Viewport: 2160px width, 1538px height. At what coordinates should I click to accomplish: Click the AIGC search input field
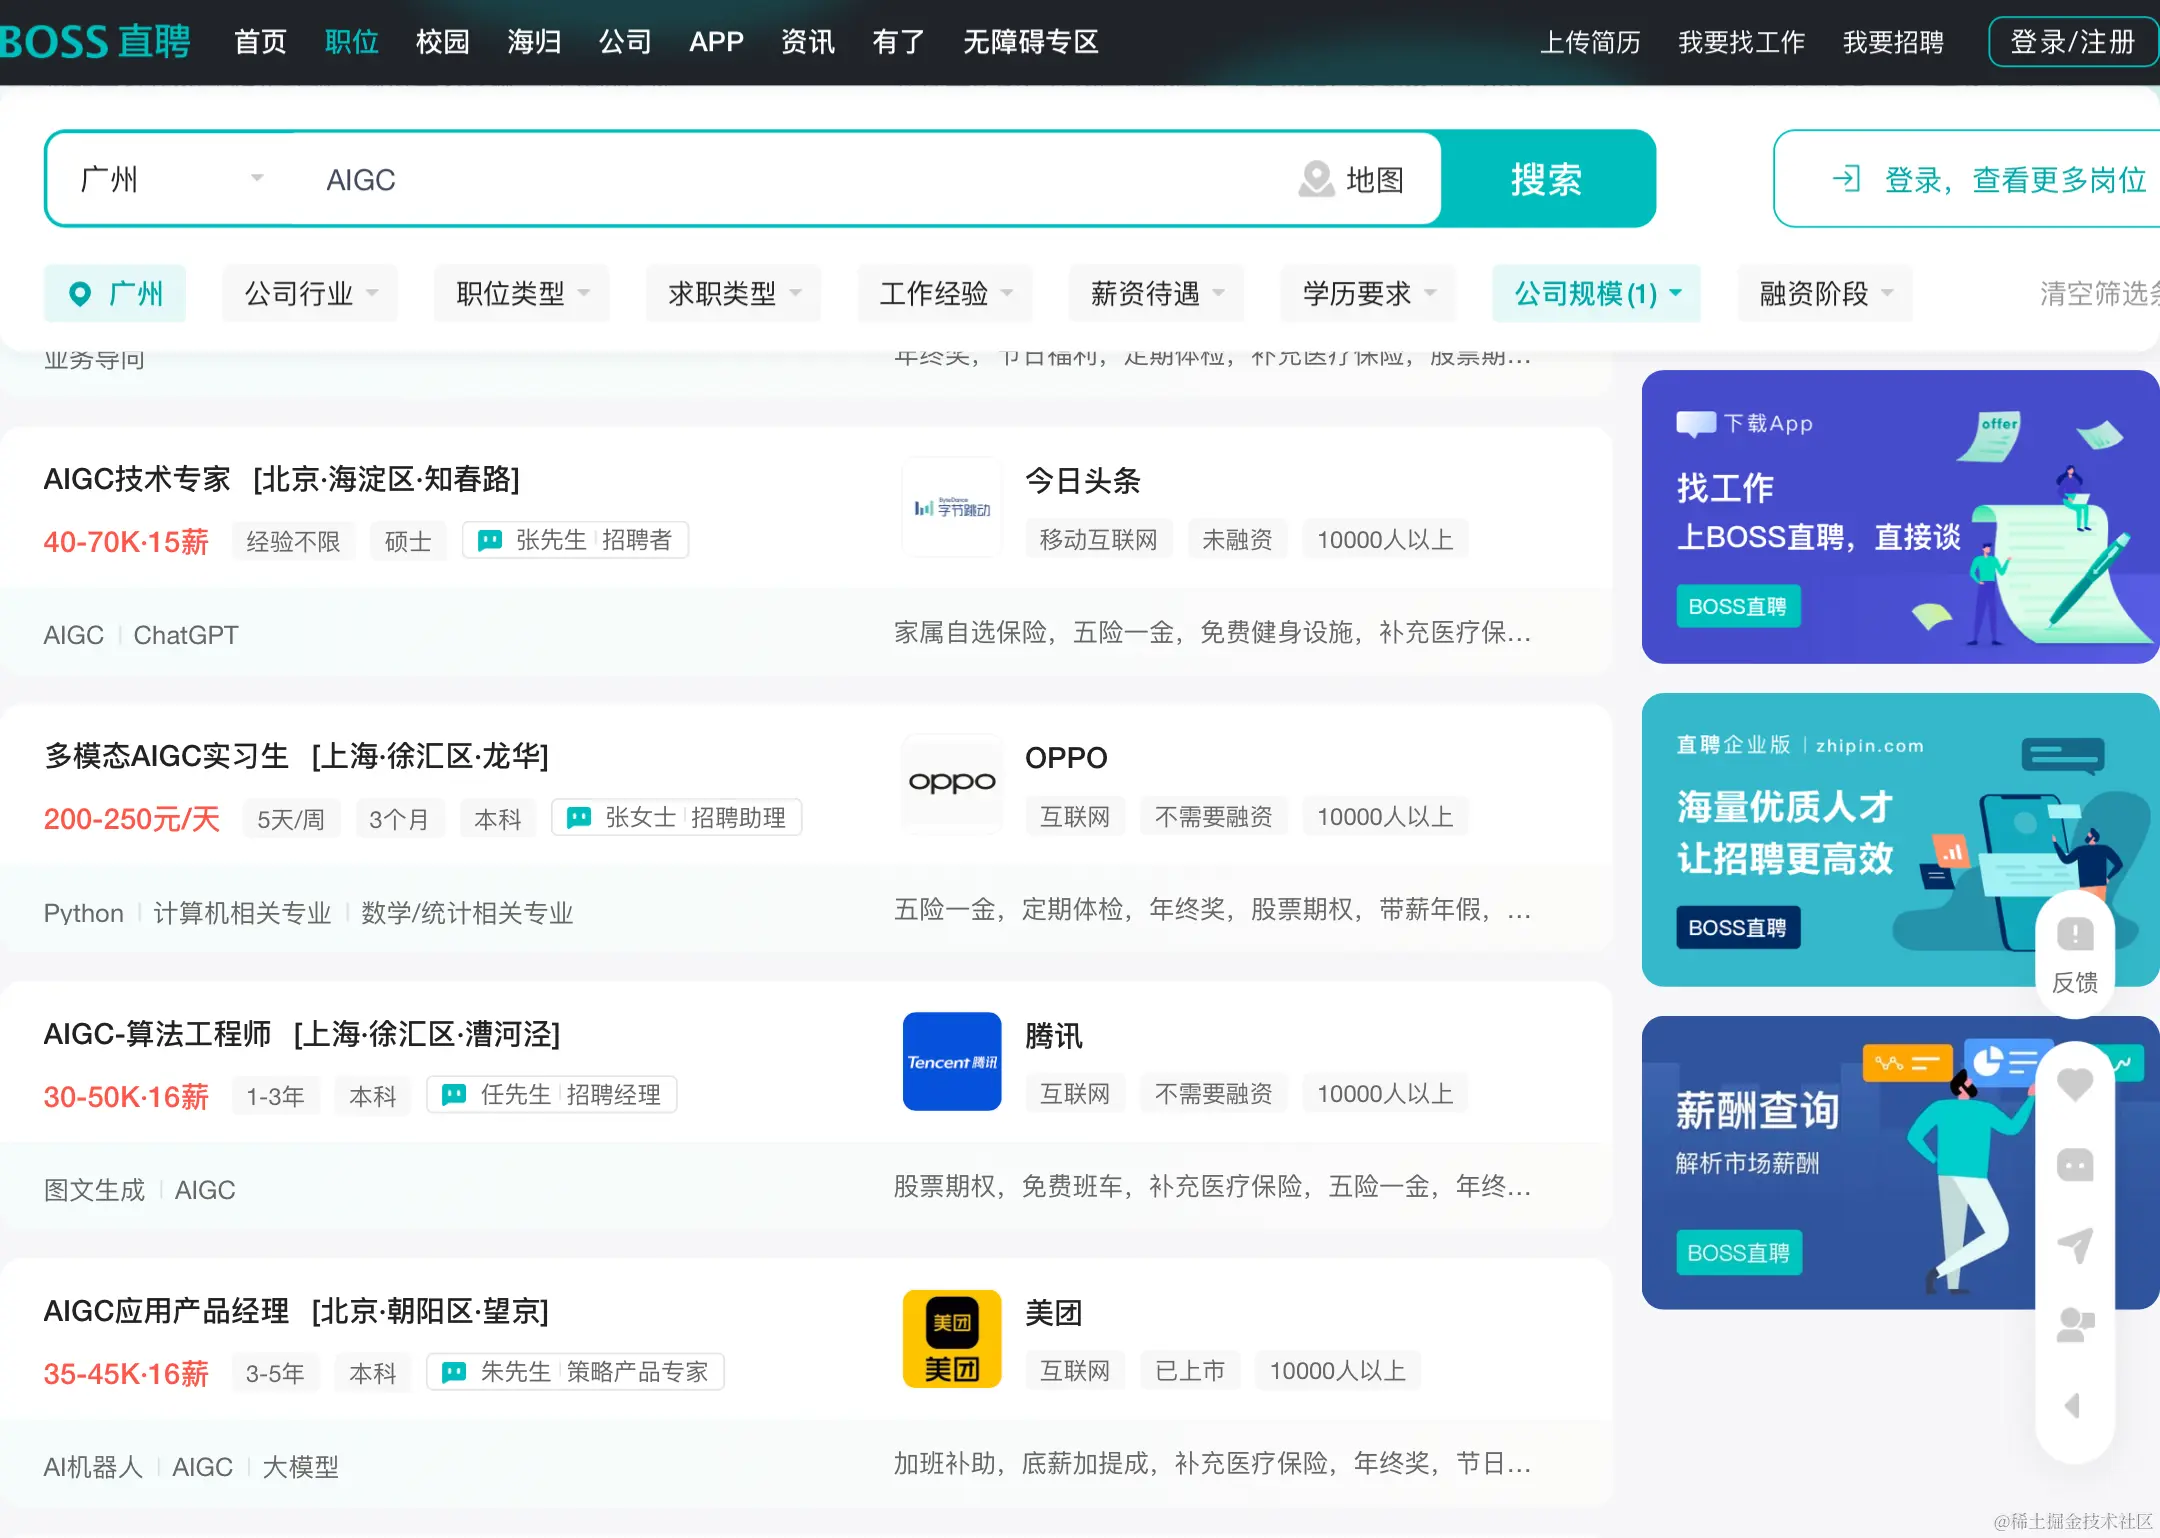point(700,179)
